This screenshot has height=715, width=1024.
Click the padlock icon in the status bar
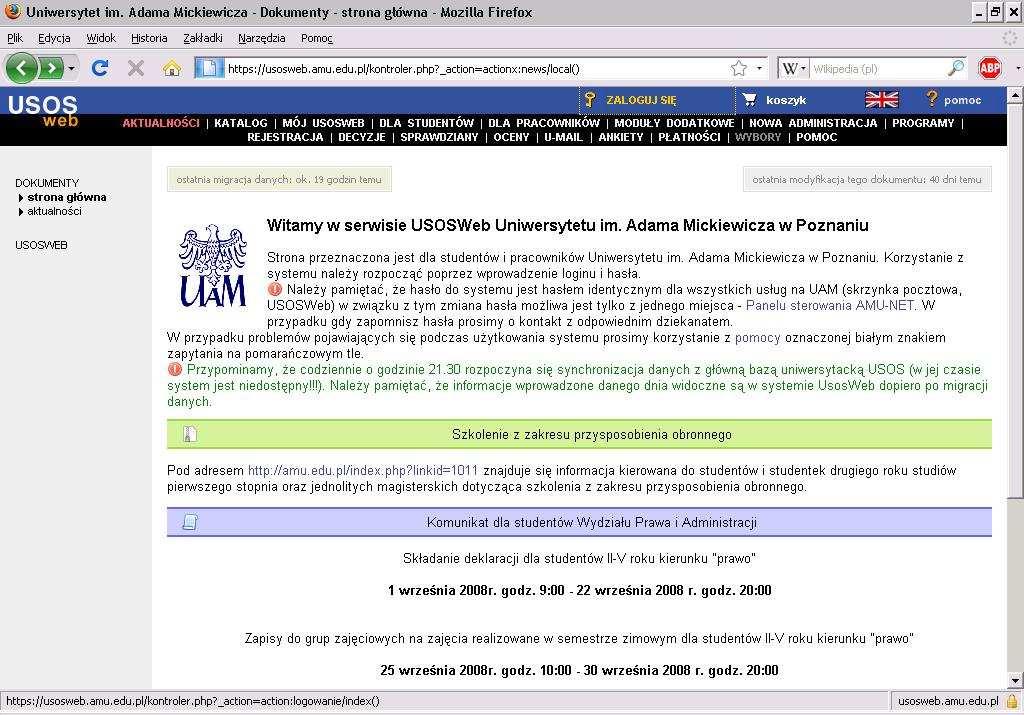[x=1012, y=701]
